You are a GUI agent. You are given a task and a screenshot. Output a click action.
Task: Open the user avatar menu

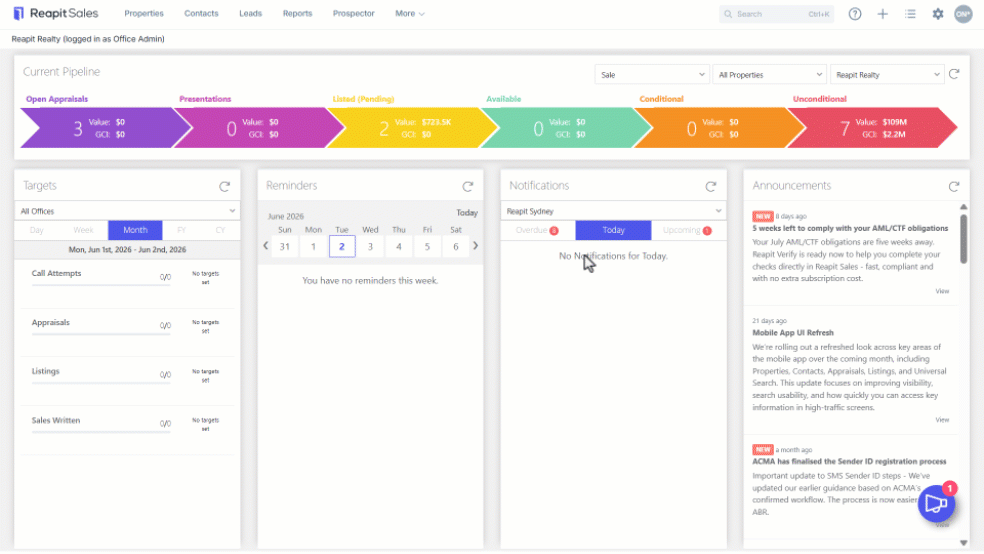click(963, 14)
